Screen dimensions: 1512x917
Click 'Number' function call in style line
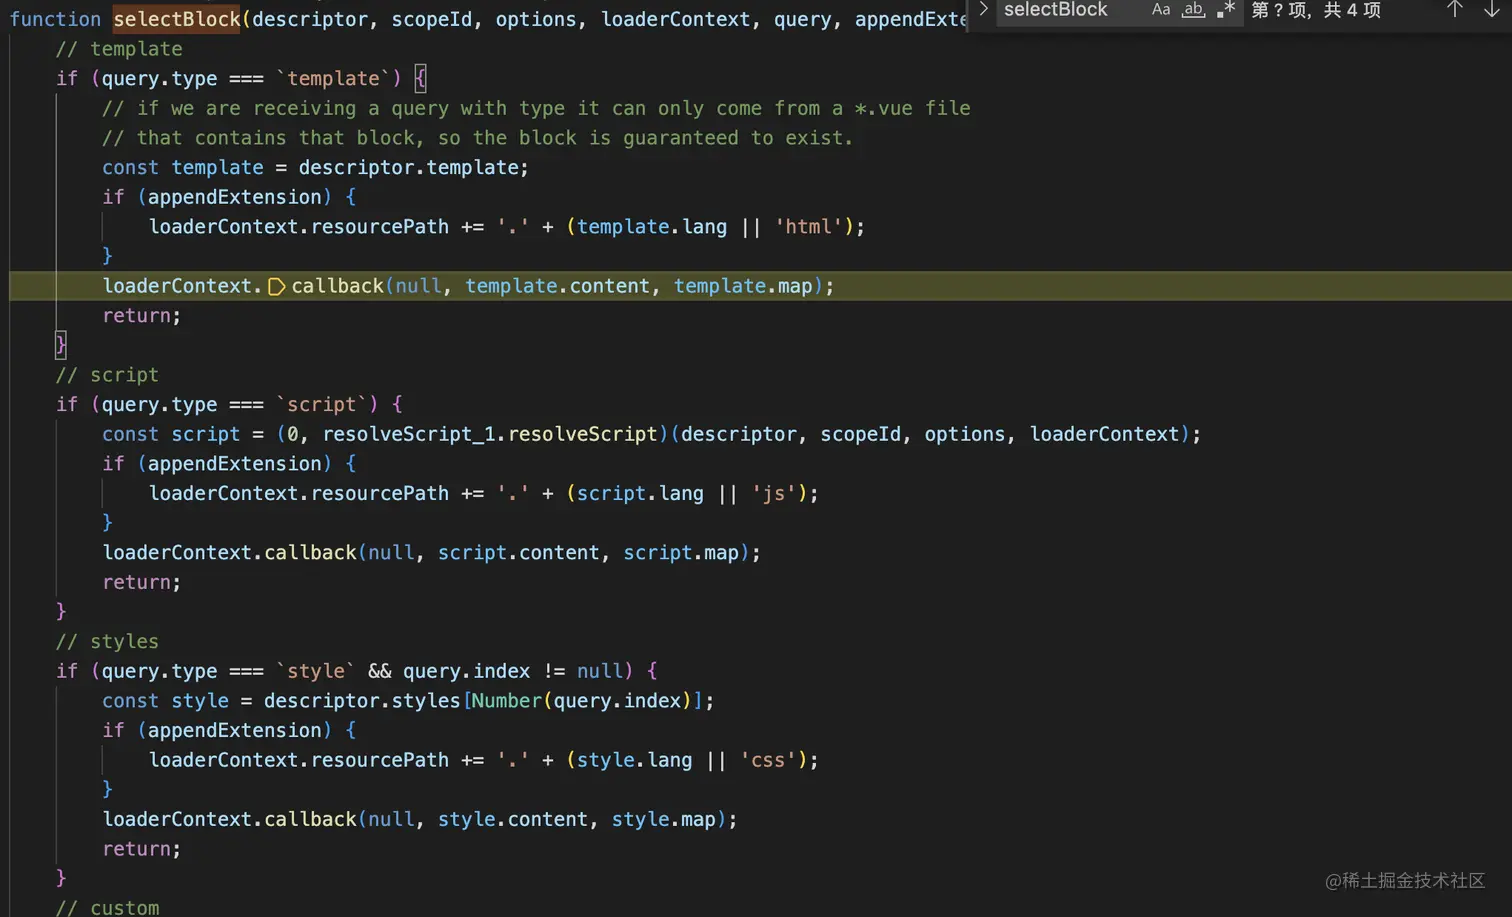(x=507, y=701)
